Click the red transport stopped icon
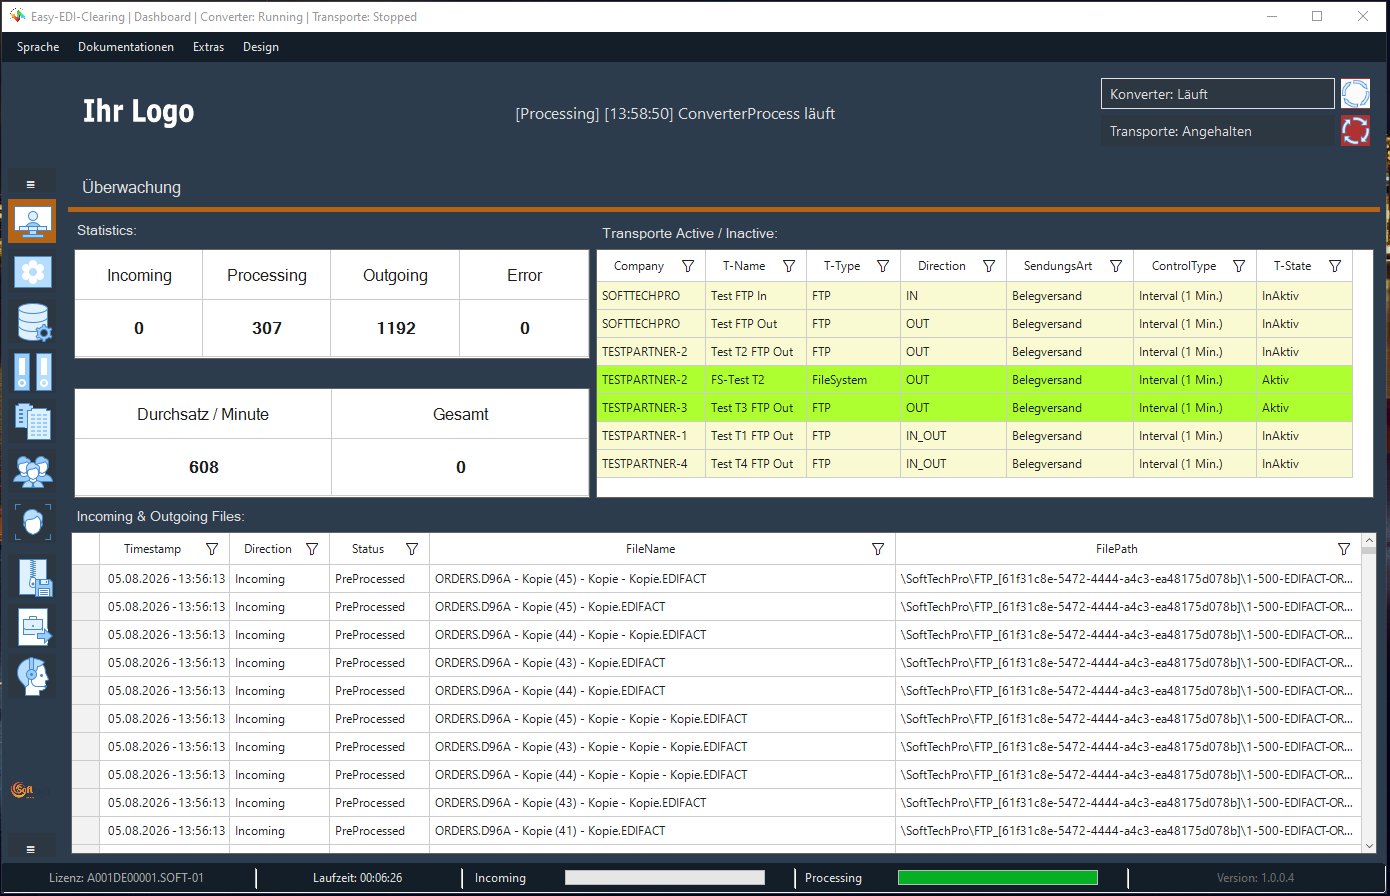1390x896 pixels. (x=1355, y=130)
